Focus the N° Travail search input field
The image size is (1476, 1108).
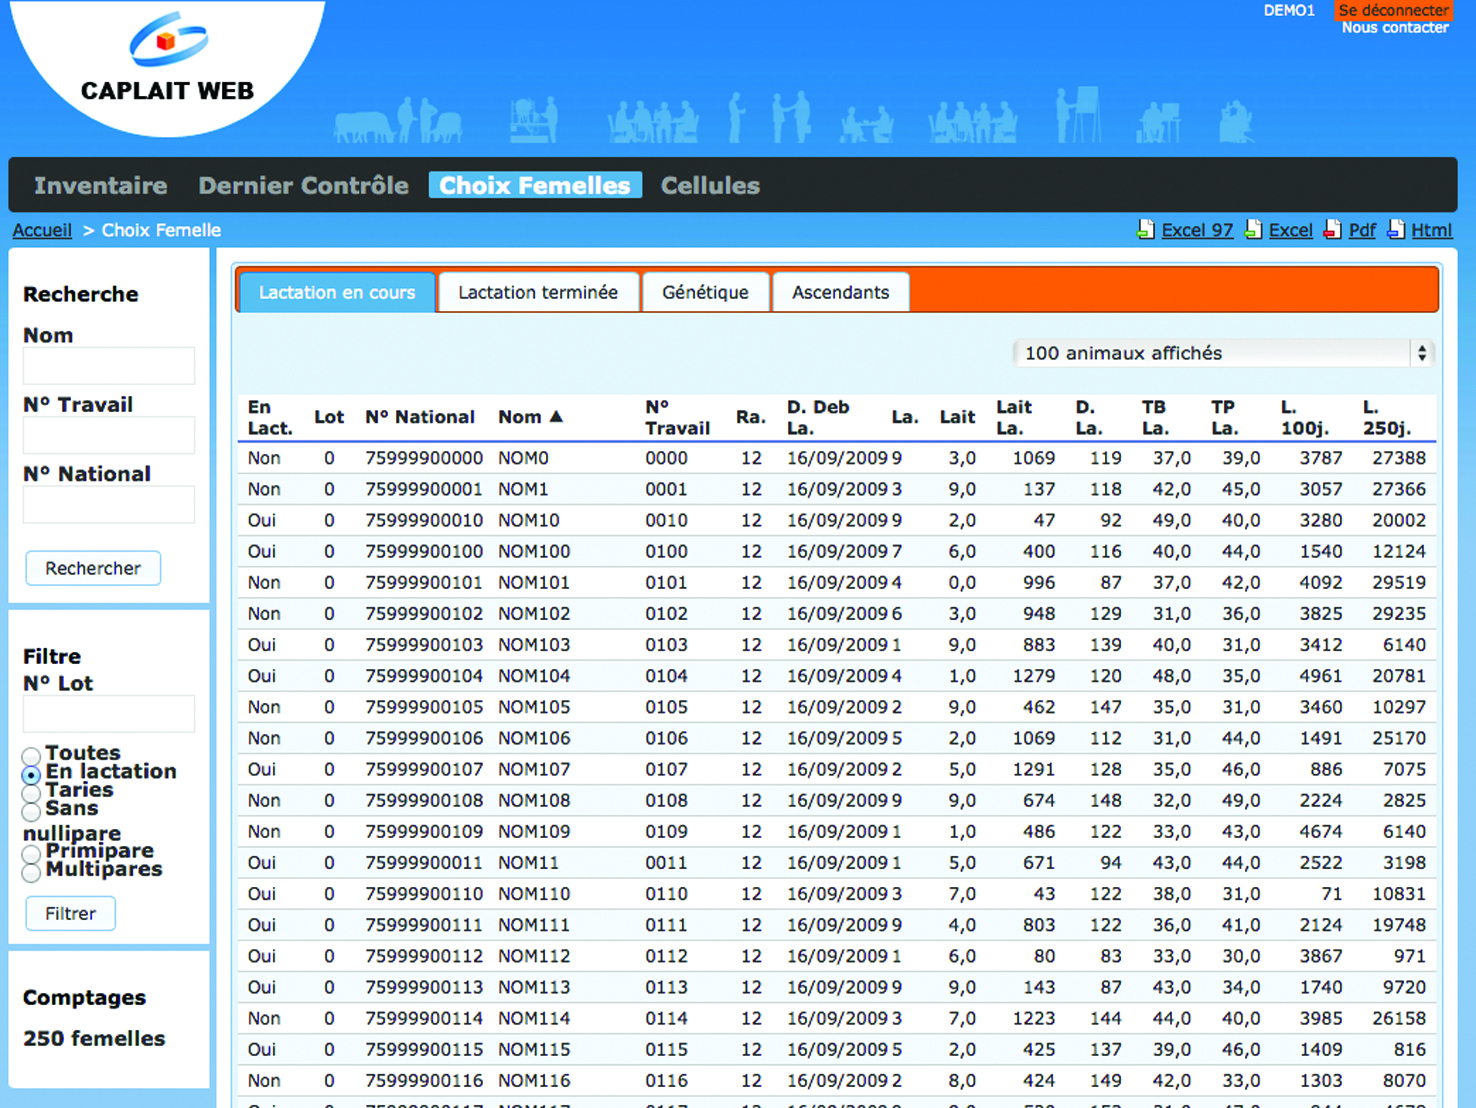point(108,435)
